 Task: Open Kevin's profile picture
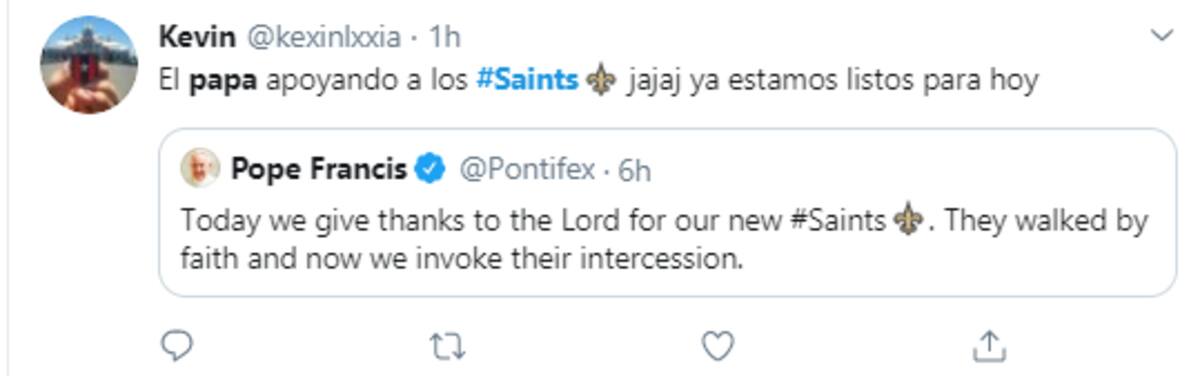point(88,64)
